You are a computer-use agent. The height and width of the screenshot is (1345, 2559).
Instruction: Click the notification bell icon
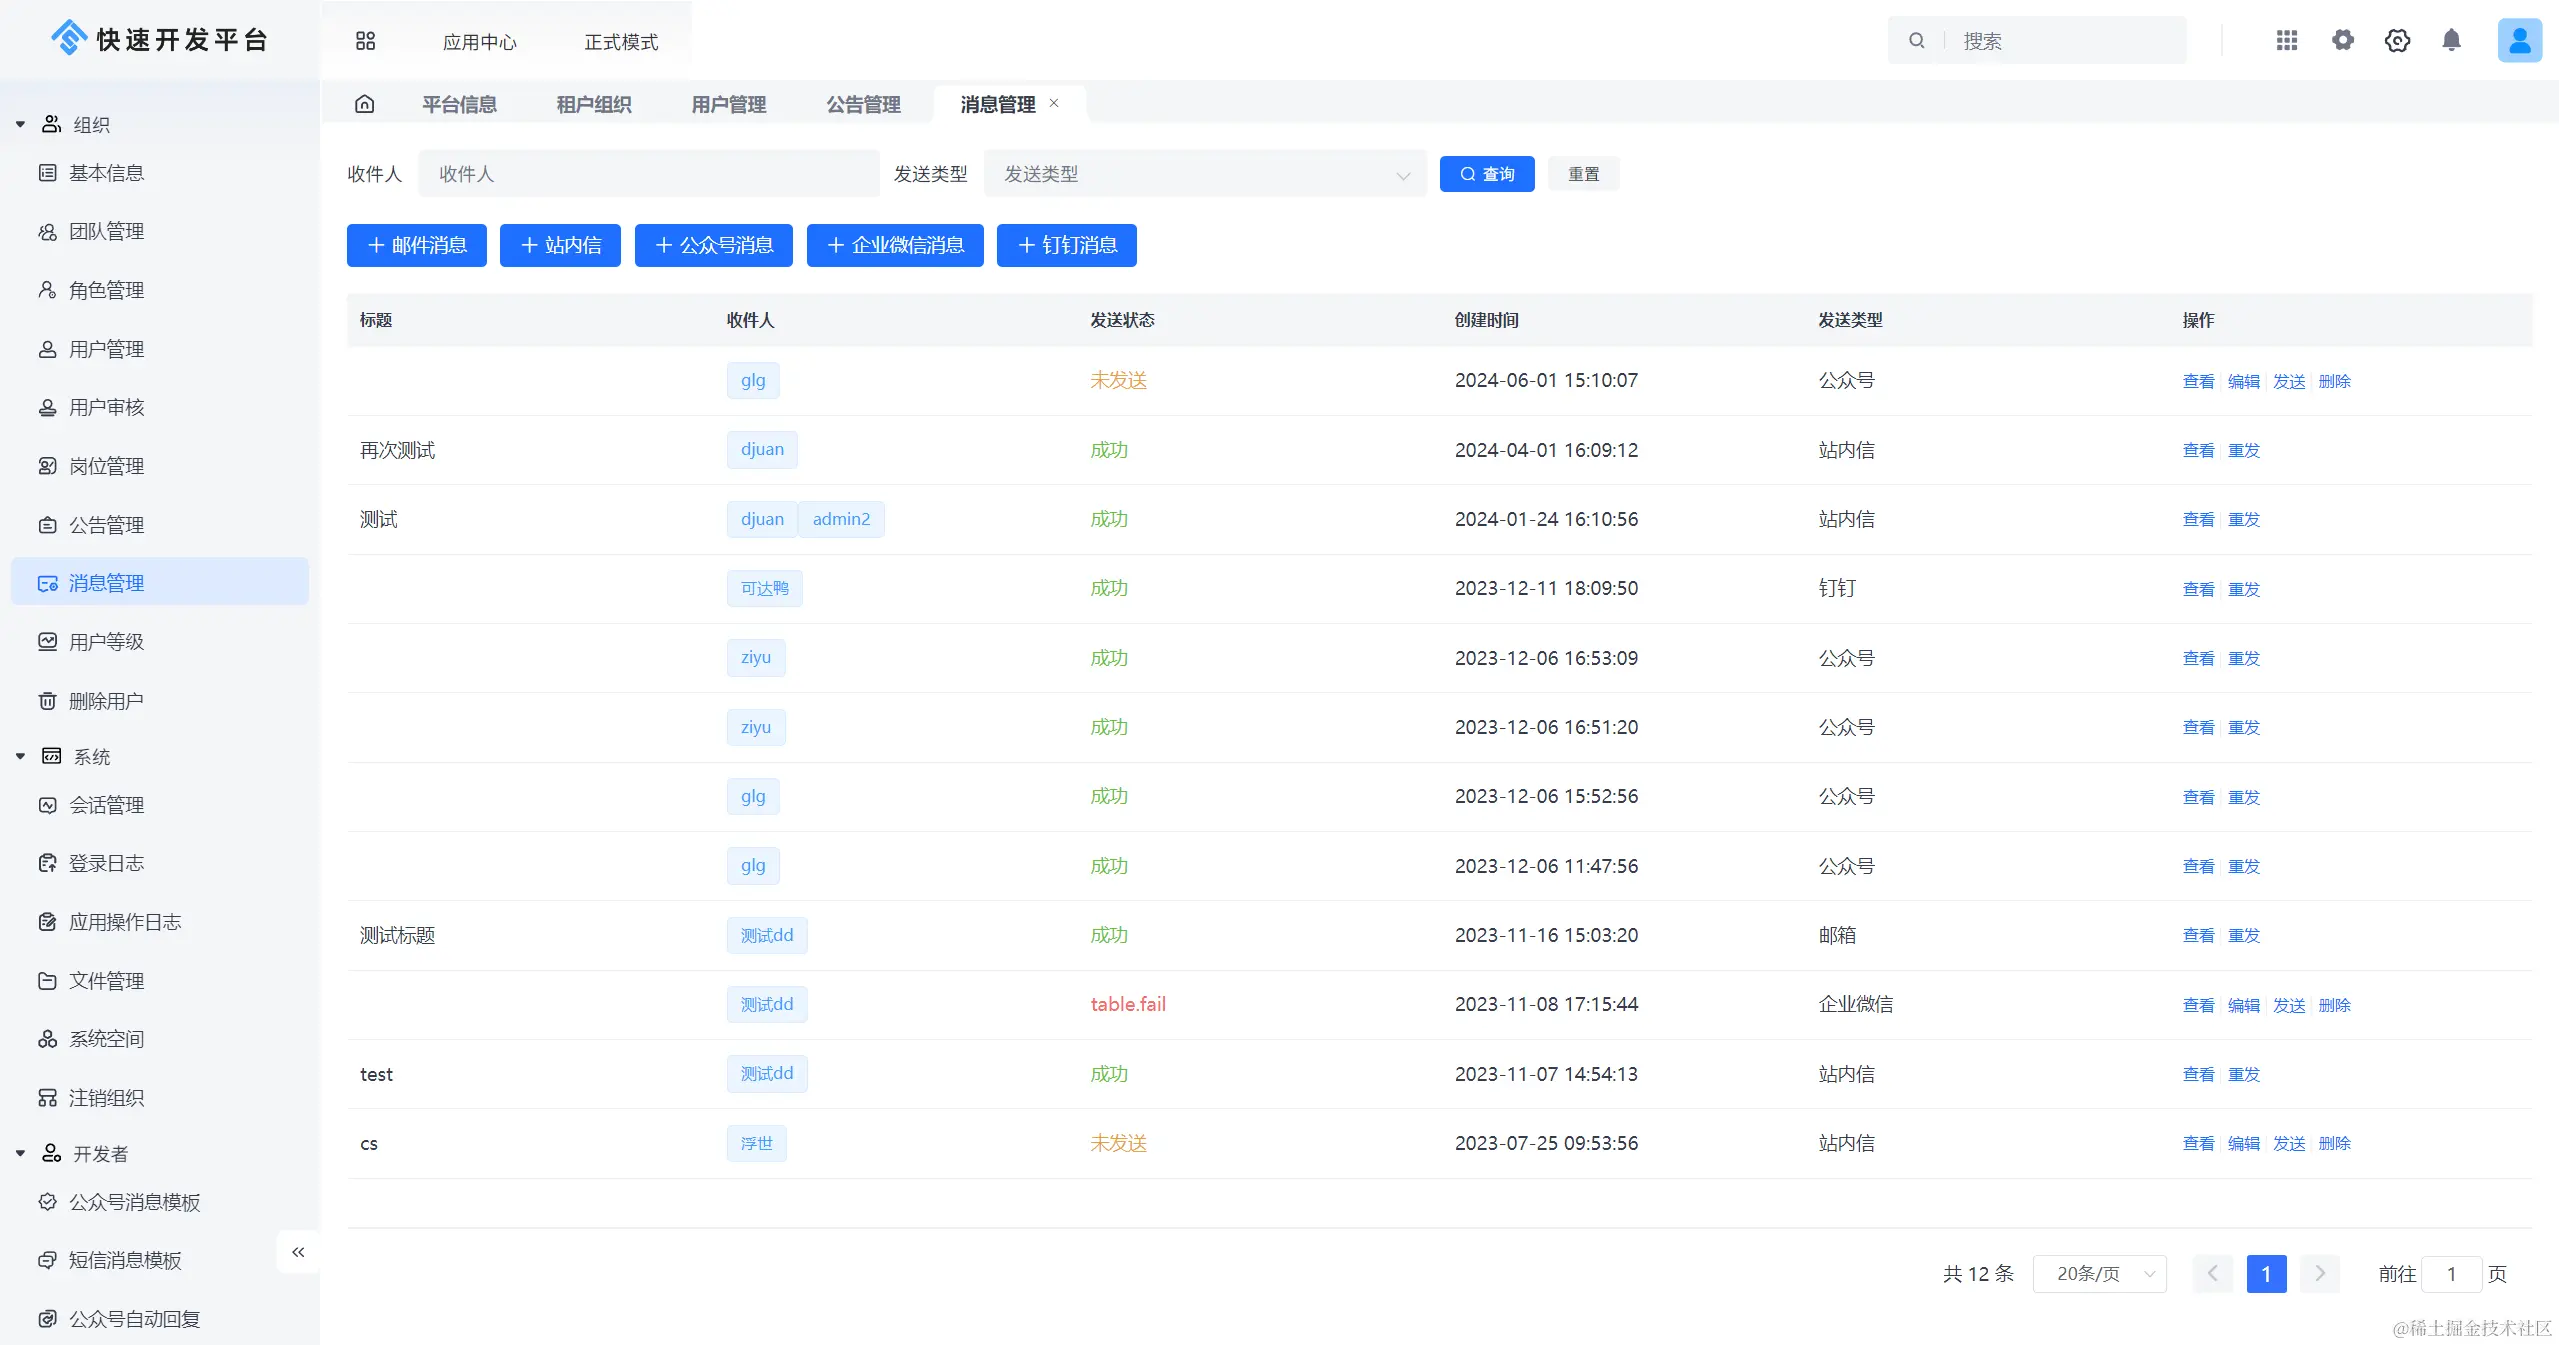[2451, 40]
